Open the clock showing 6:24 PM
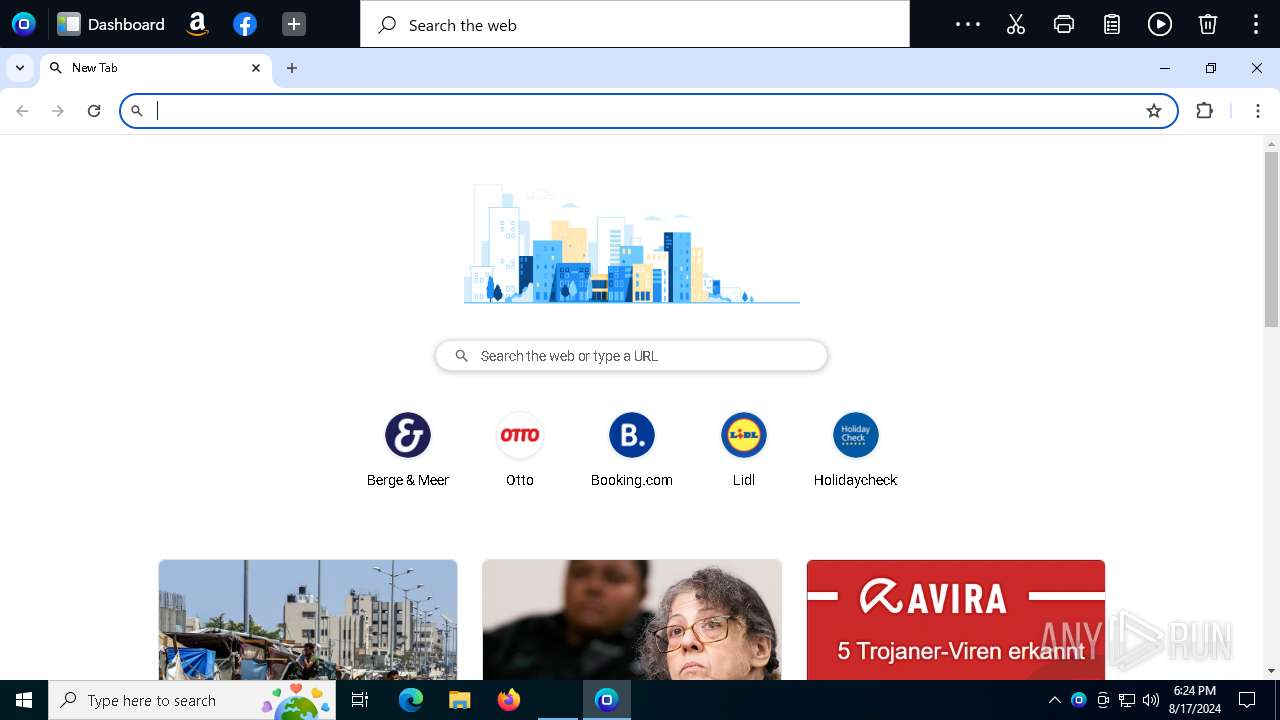 [1194, 700]
